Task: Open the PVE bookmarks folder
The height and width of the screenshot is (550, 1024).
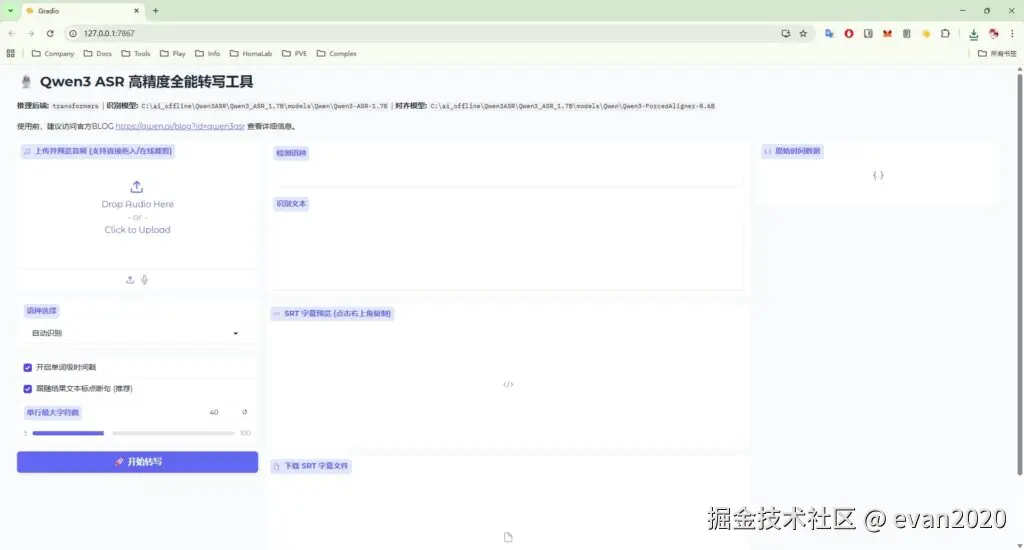Action: tap(295, 54)
